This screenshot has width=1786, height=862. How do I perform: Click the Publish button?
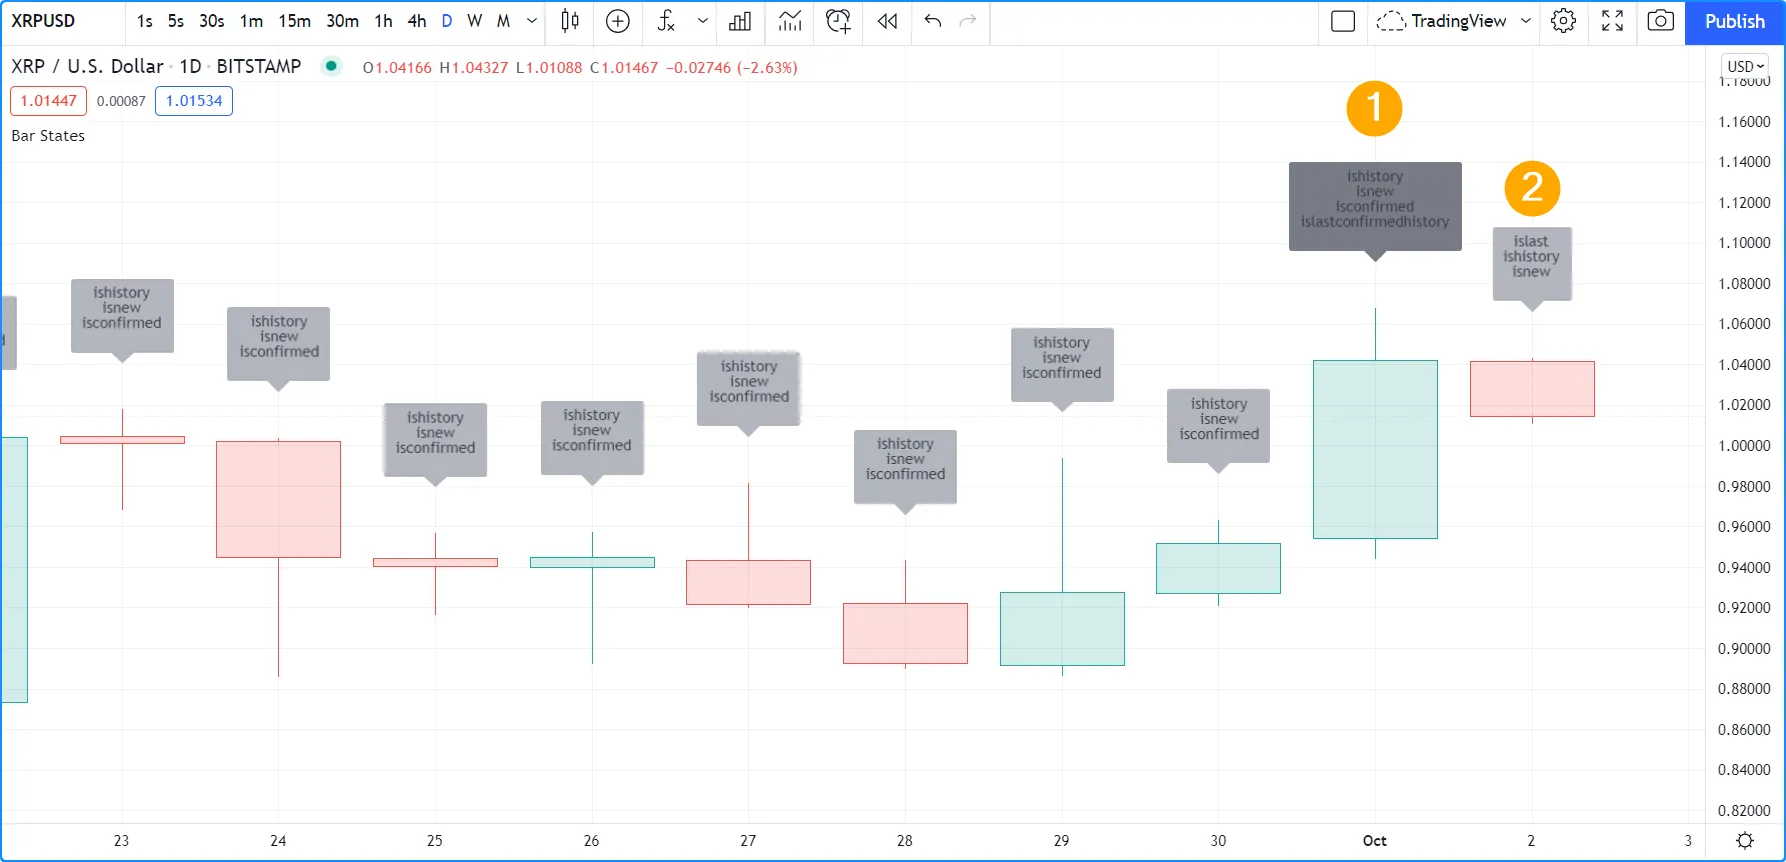click(1734, 21)
